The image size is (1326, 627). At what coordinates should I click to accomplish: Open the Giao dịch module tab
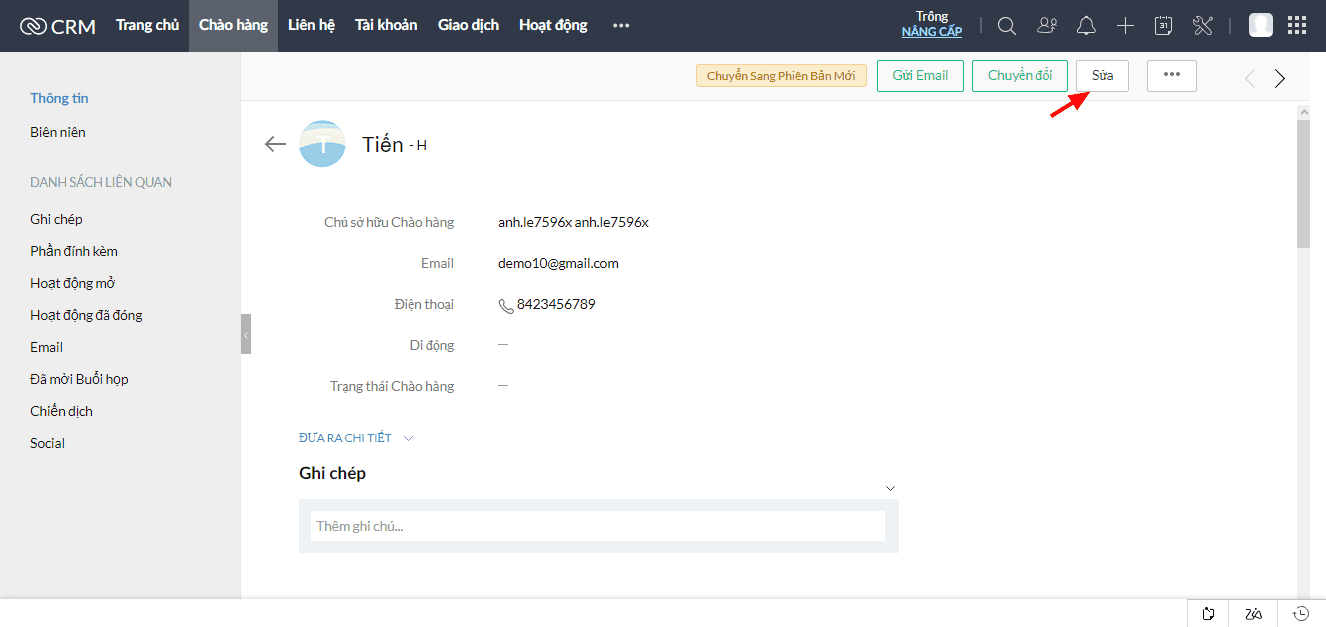click(468, 25)
